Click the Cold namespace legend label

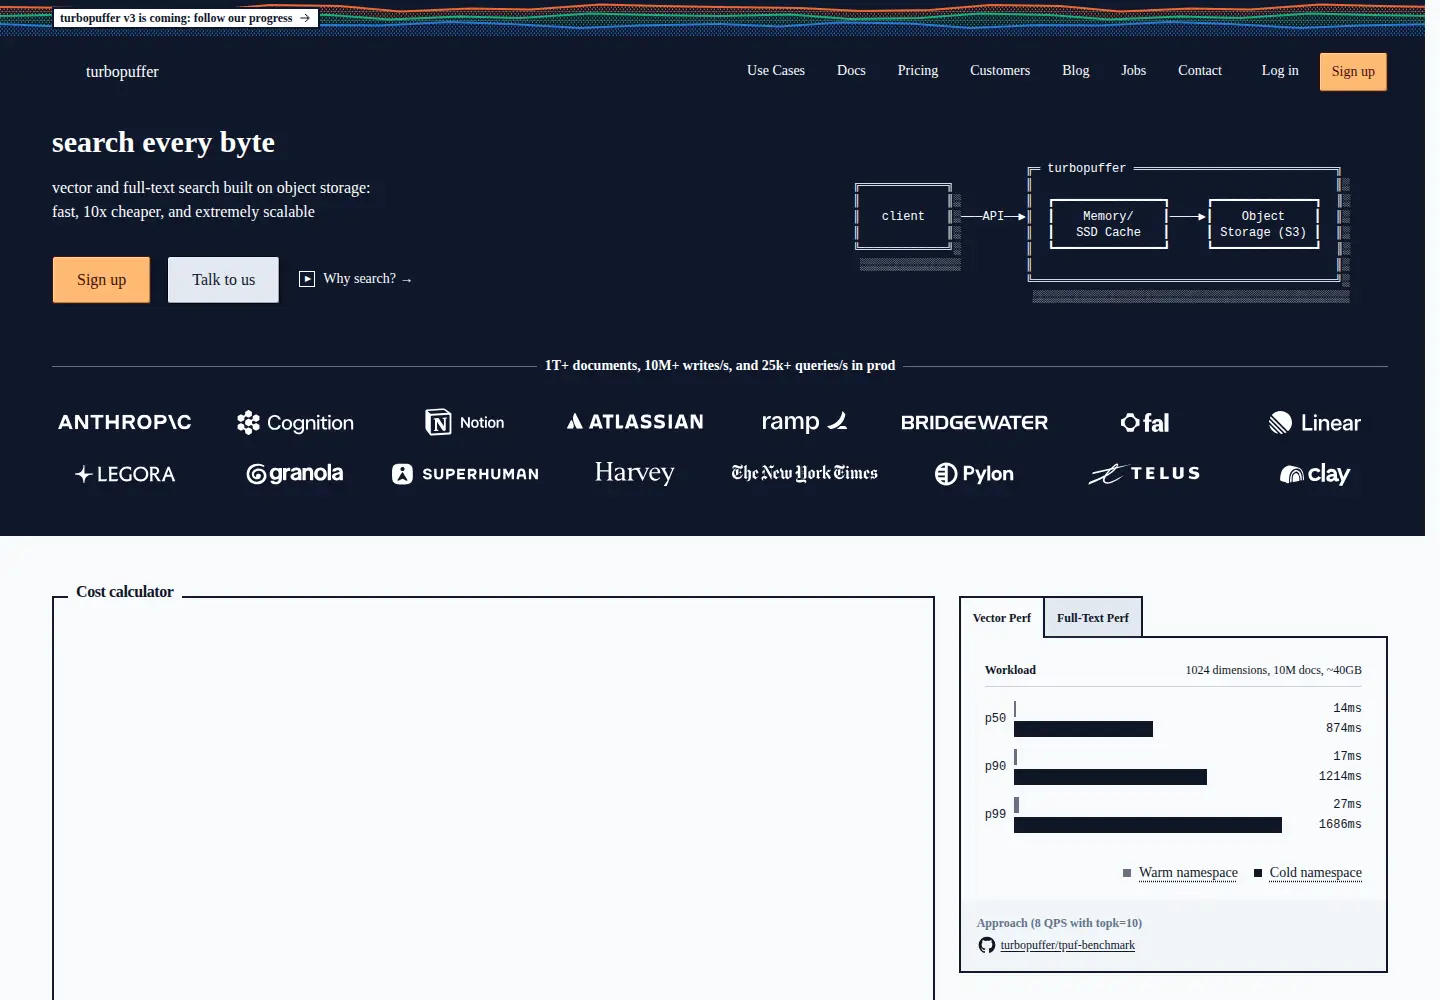[x=1316, y=873]
